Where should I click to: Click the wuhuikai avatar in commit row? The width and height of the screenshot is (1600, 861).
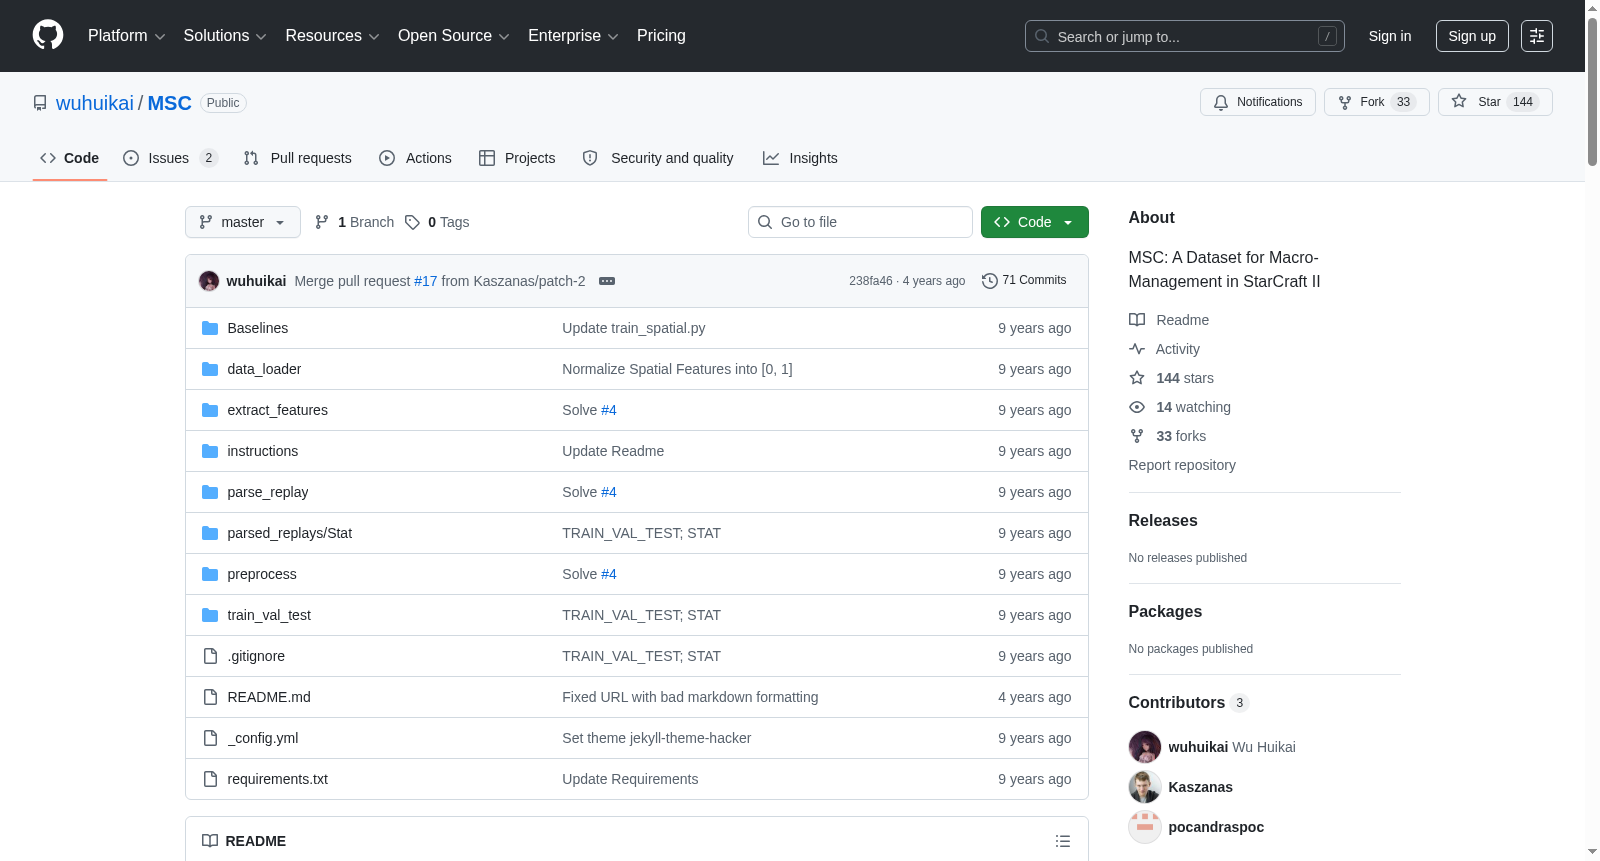(x=209, y=281)
